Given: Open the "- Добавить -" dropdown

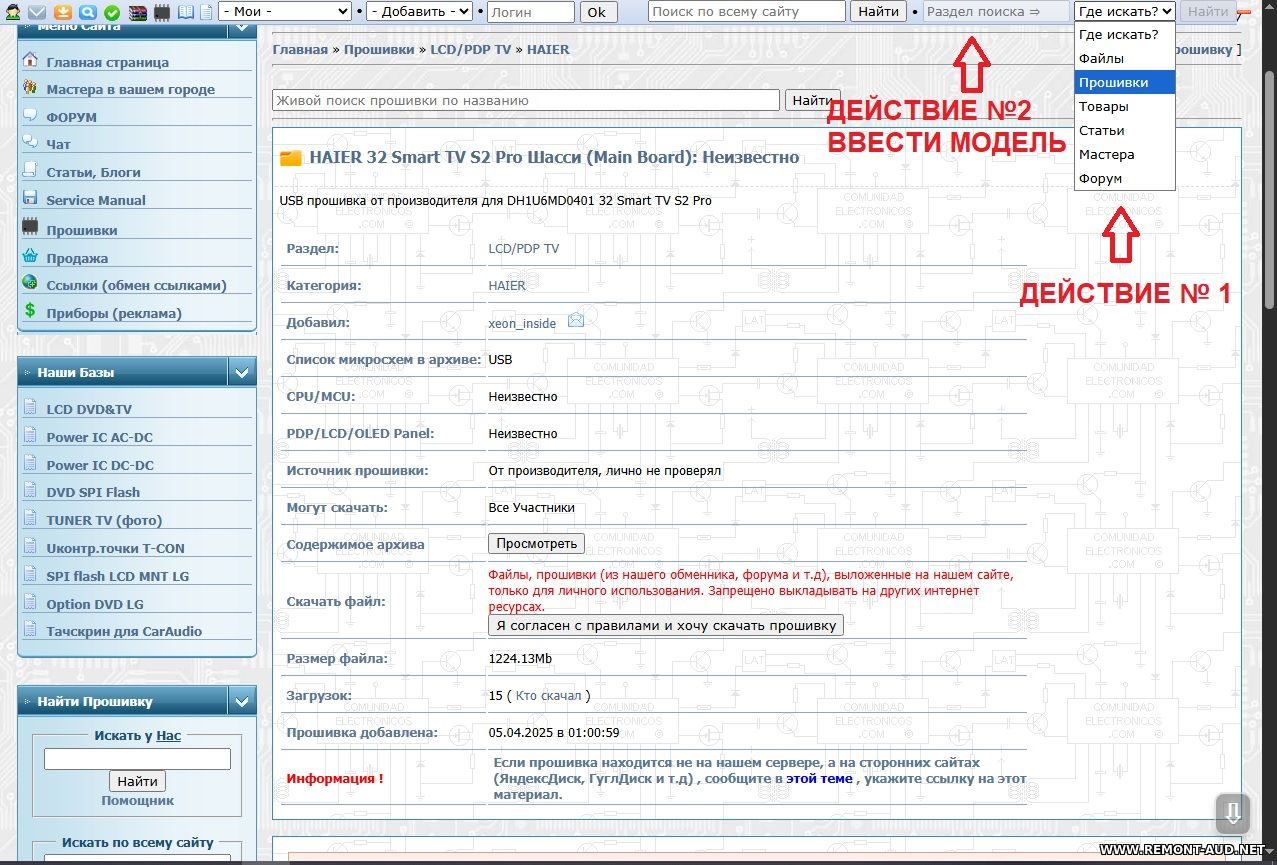Looking at the screenshot, I should click(420, 12).
